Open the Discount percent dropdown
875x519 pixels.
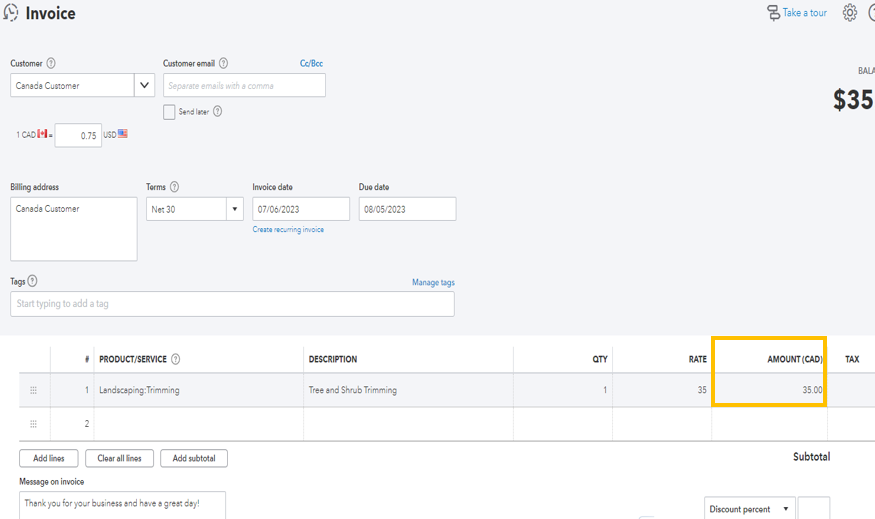[749, 509]
